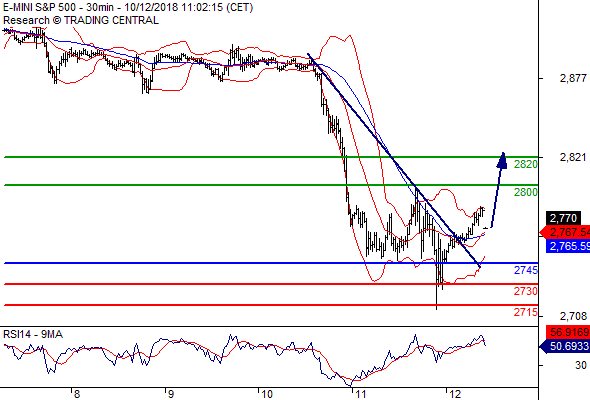
Task: Click the blue 2,765.59 moving average tag
Action: (x=568, y=246)
